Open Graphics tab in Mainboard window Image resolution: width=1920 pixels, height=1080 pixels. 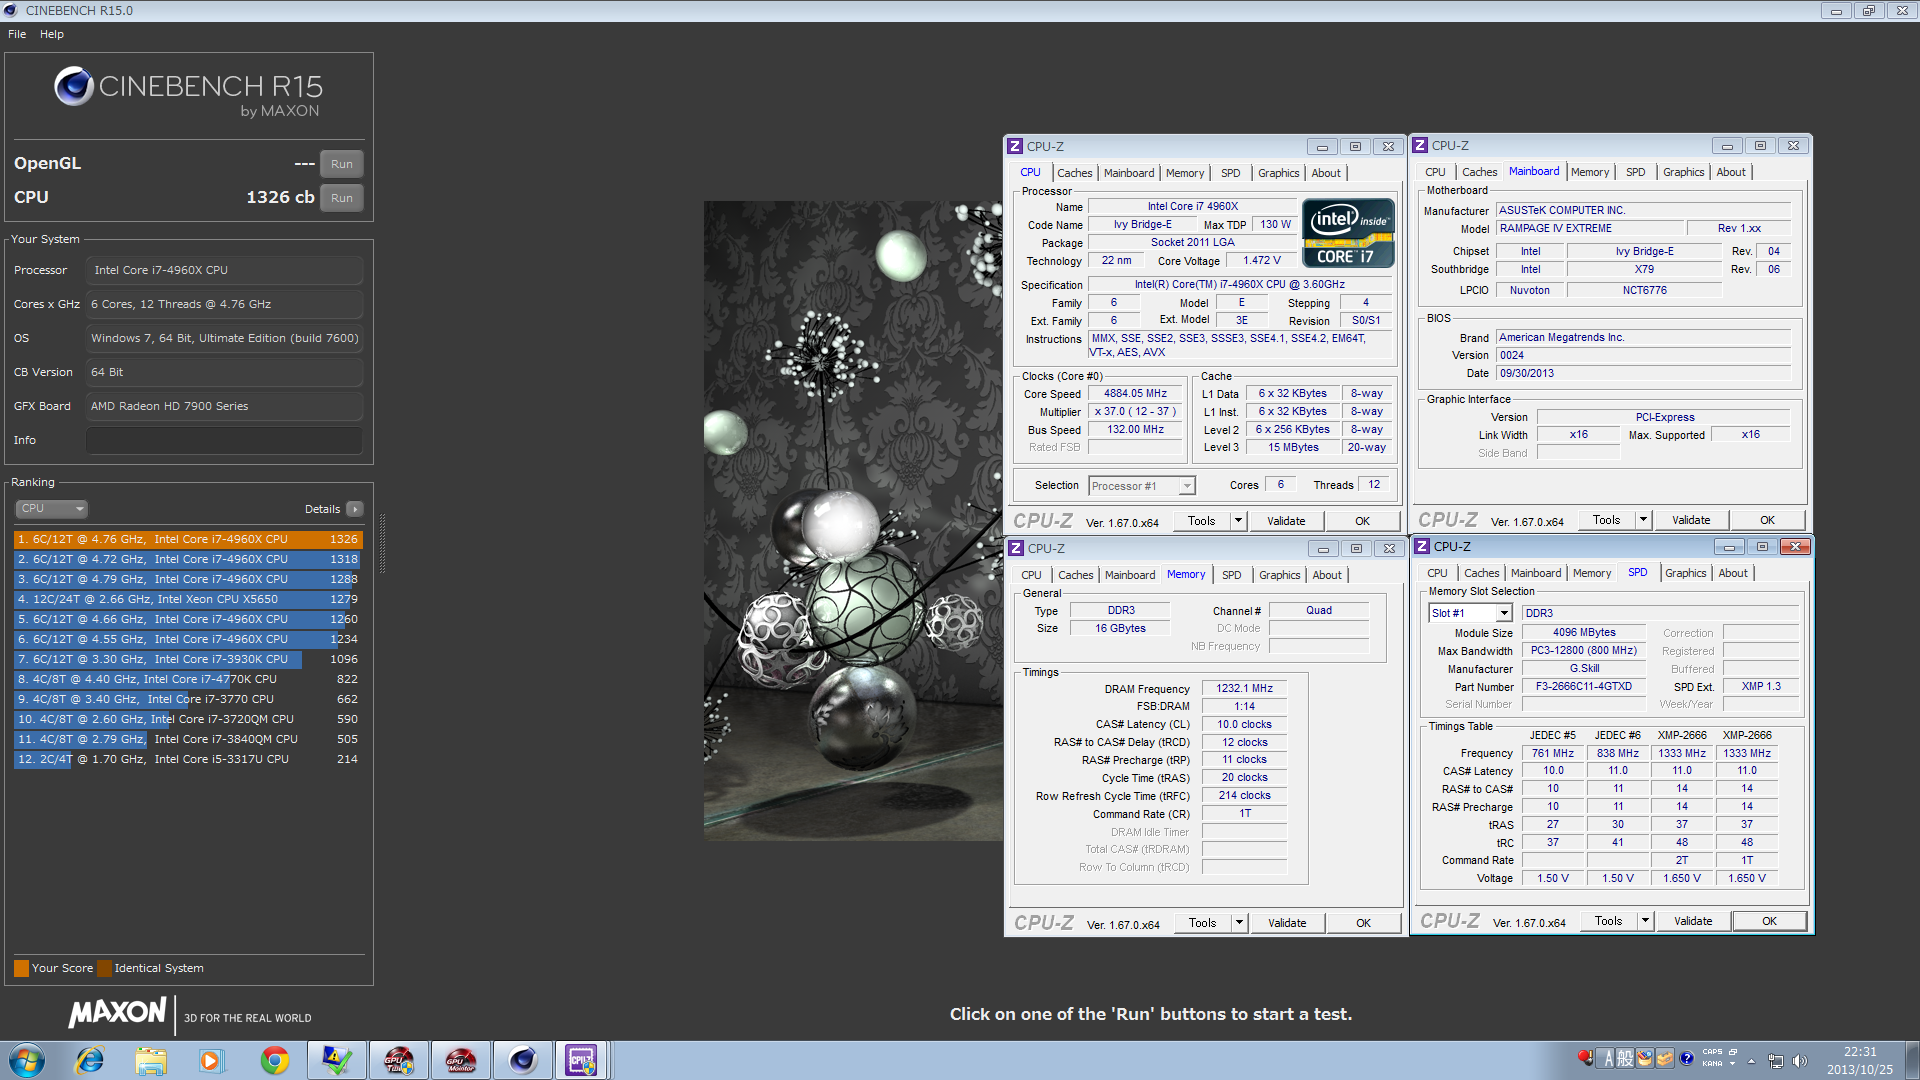[x=1683, y=172]
